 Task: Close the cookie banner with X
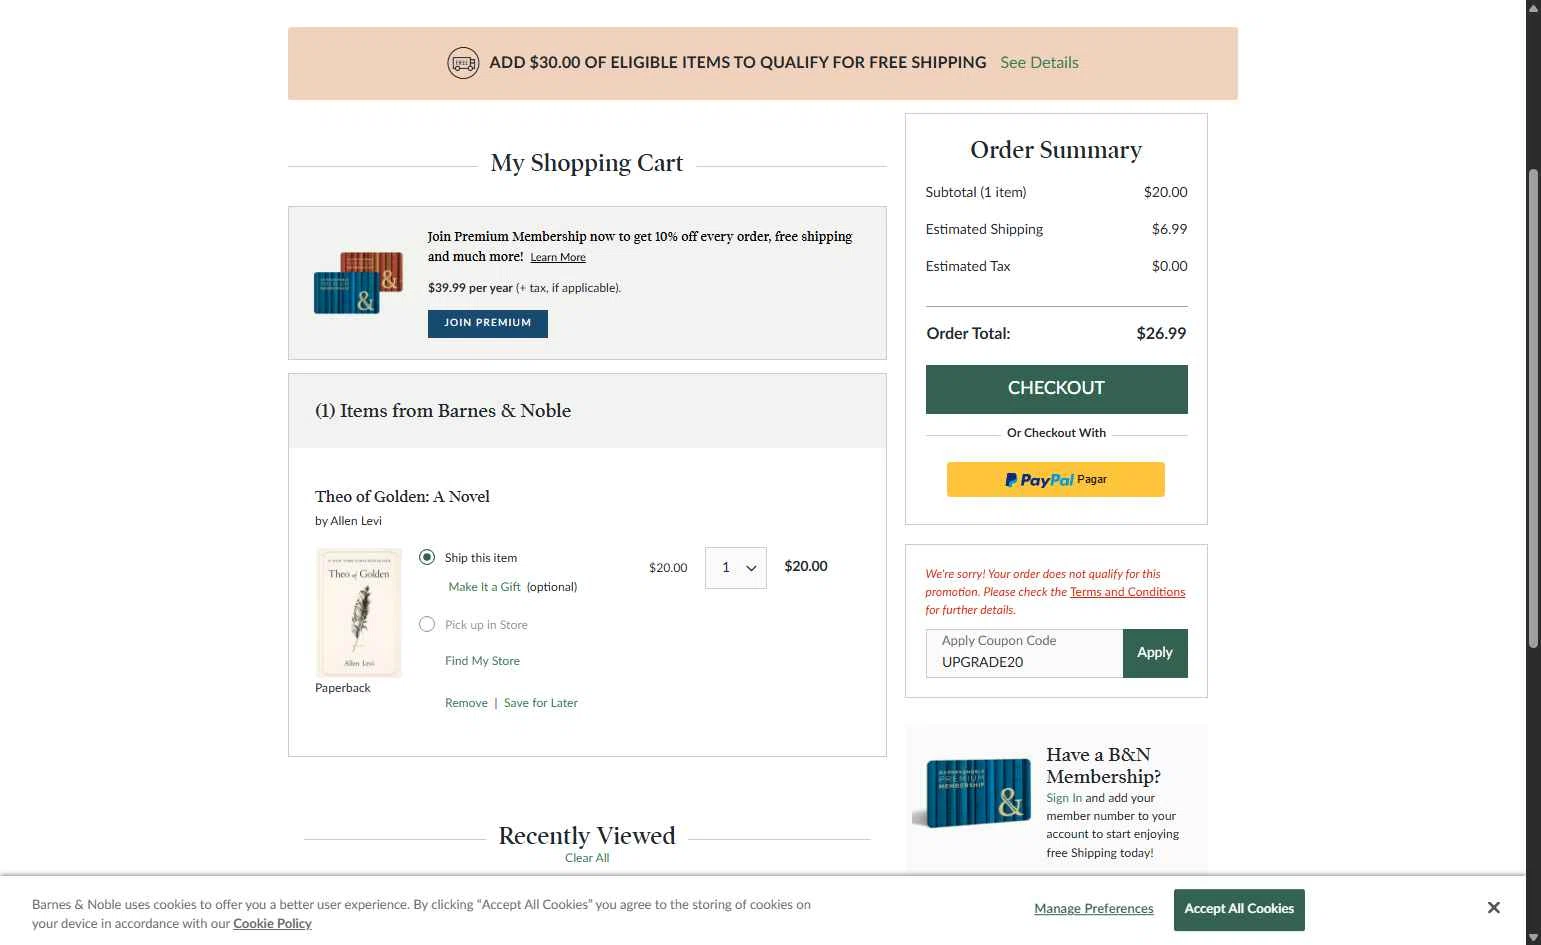(1493, 908)
